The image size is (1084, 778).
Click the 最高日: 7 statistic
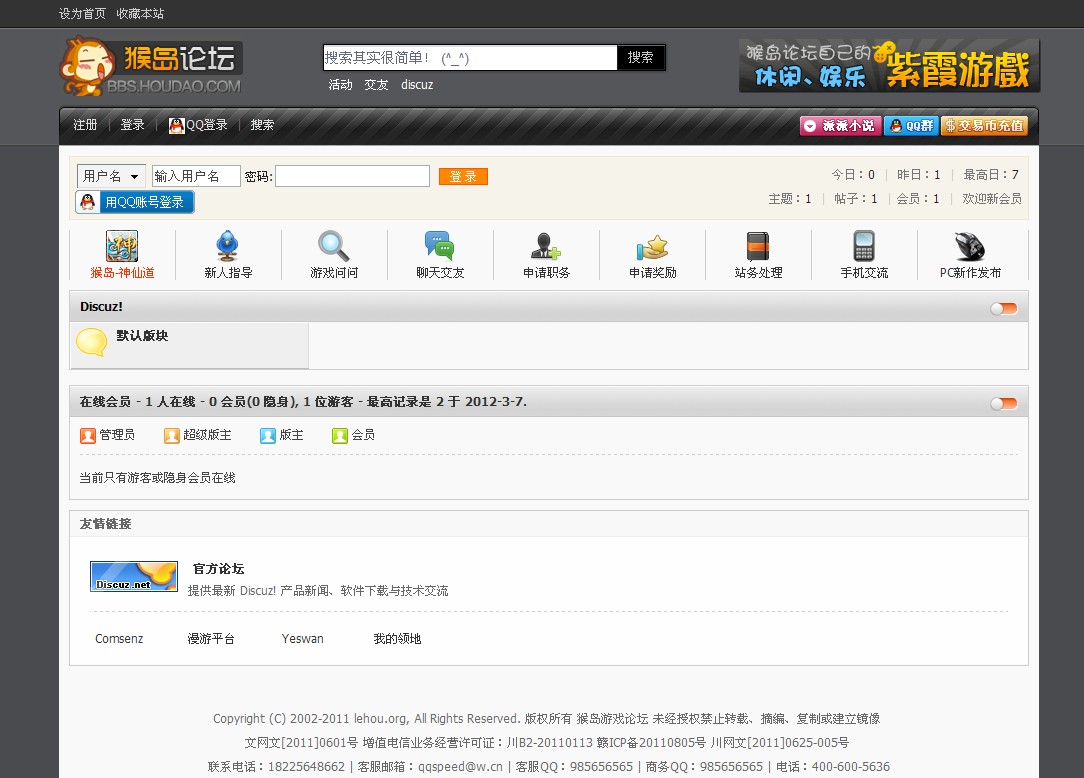click(x=991, y=174)
